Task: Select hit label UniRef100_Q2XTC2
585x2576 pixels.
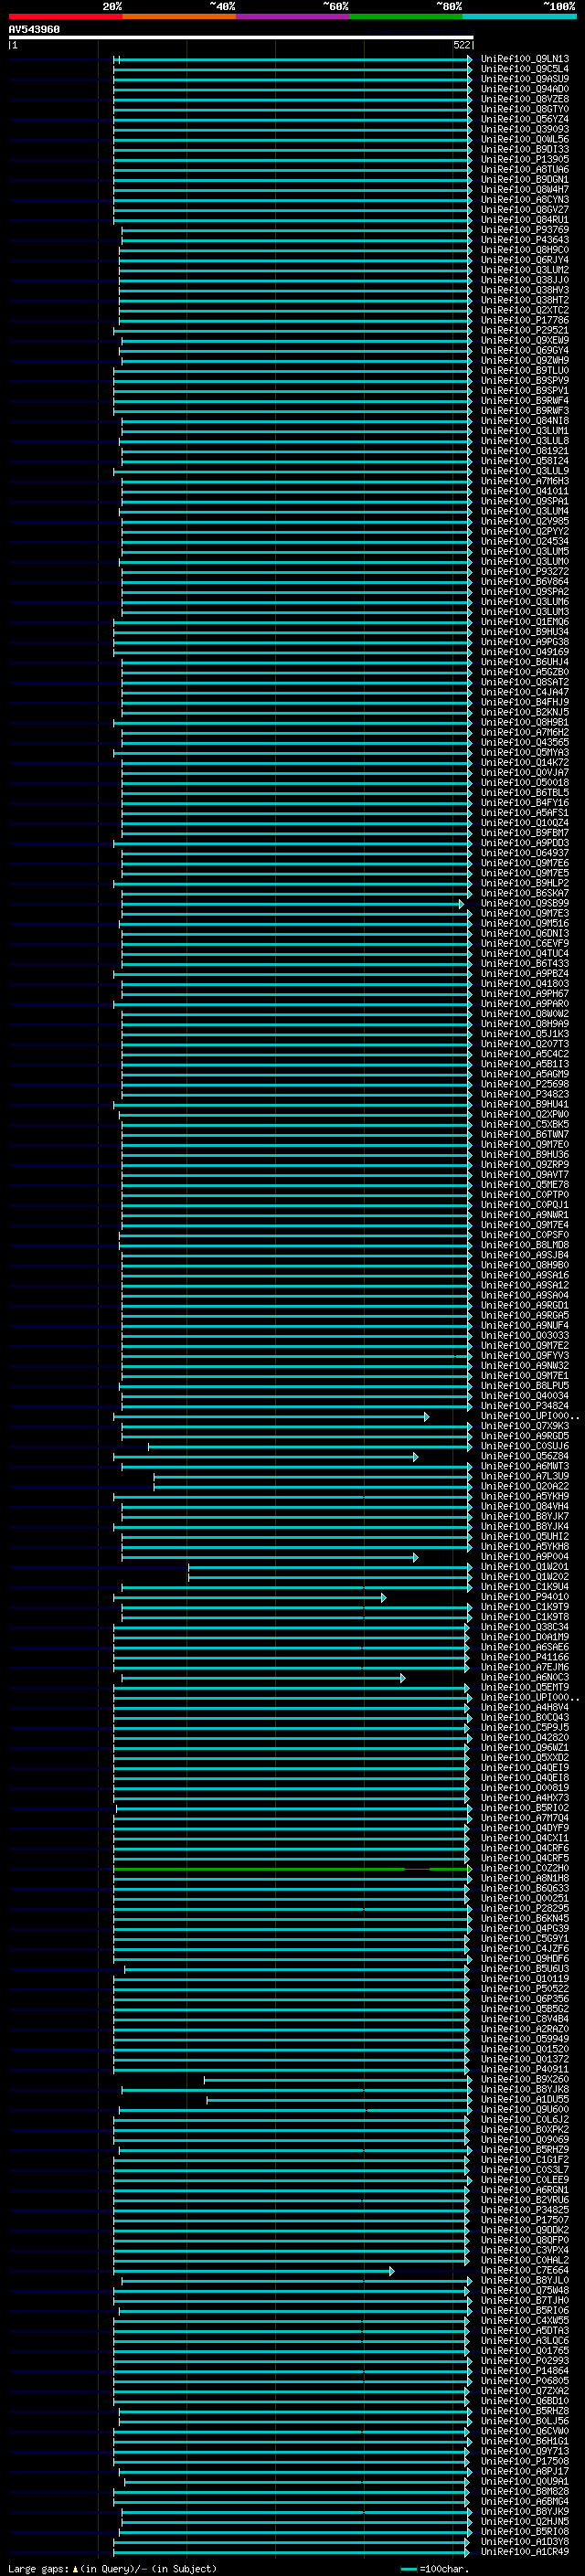Action: 525,310
